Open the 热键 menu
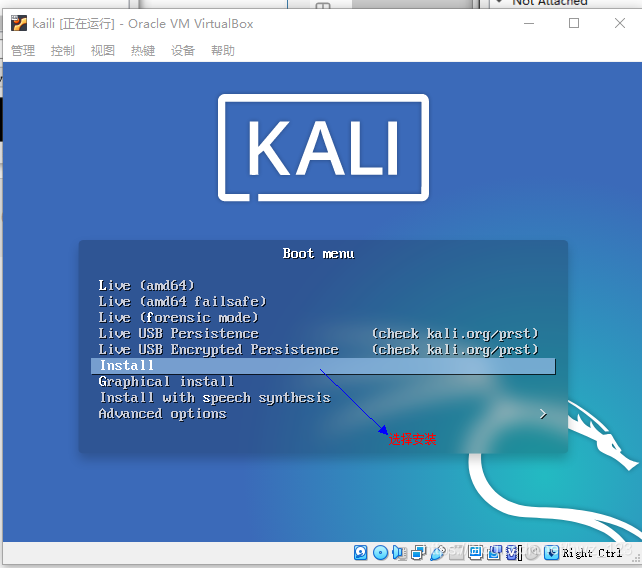The height and width of the screenshot is (568, 642). pos(143,50)
